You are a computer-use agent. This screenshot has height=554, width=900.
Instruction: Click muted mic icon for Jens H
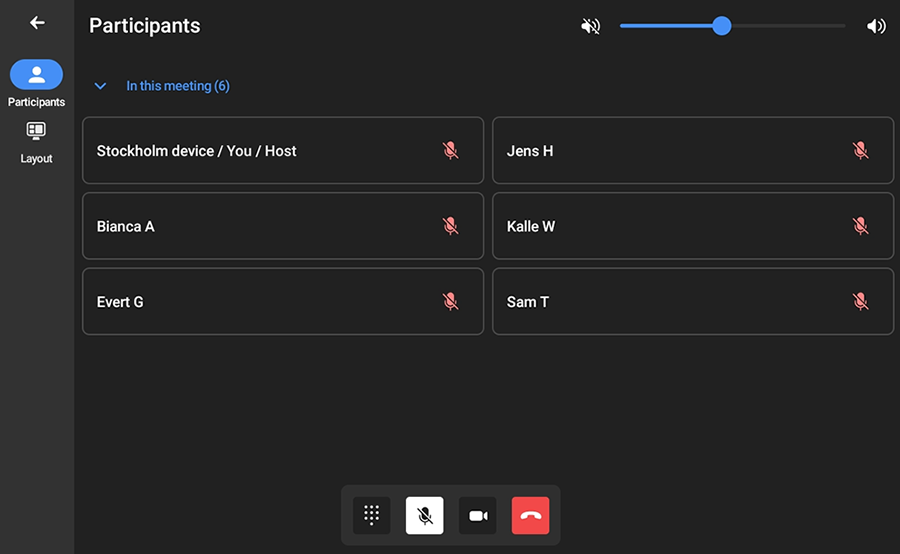860,151
